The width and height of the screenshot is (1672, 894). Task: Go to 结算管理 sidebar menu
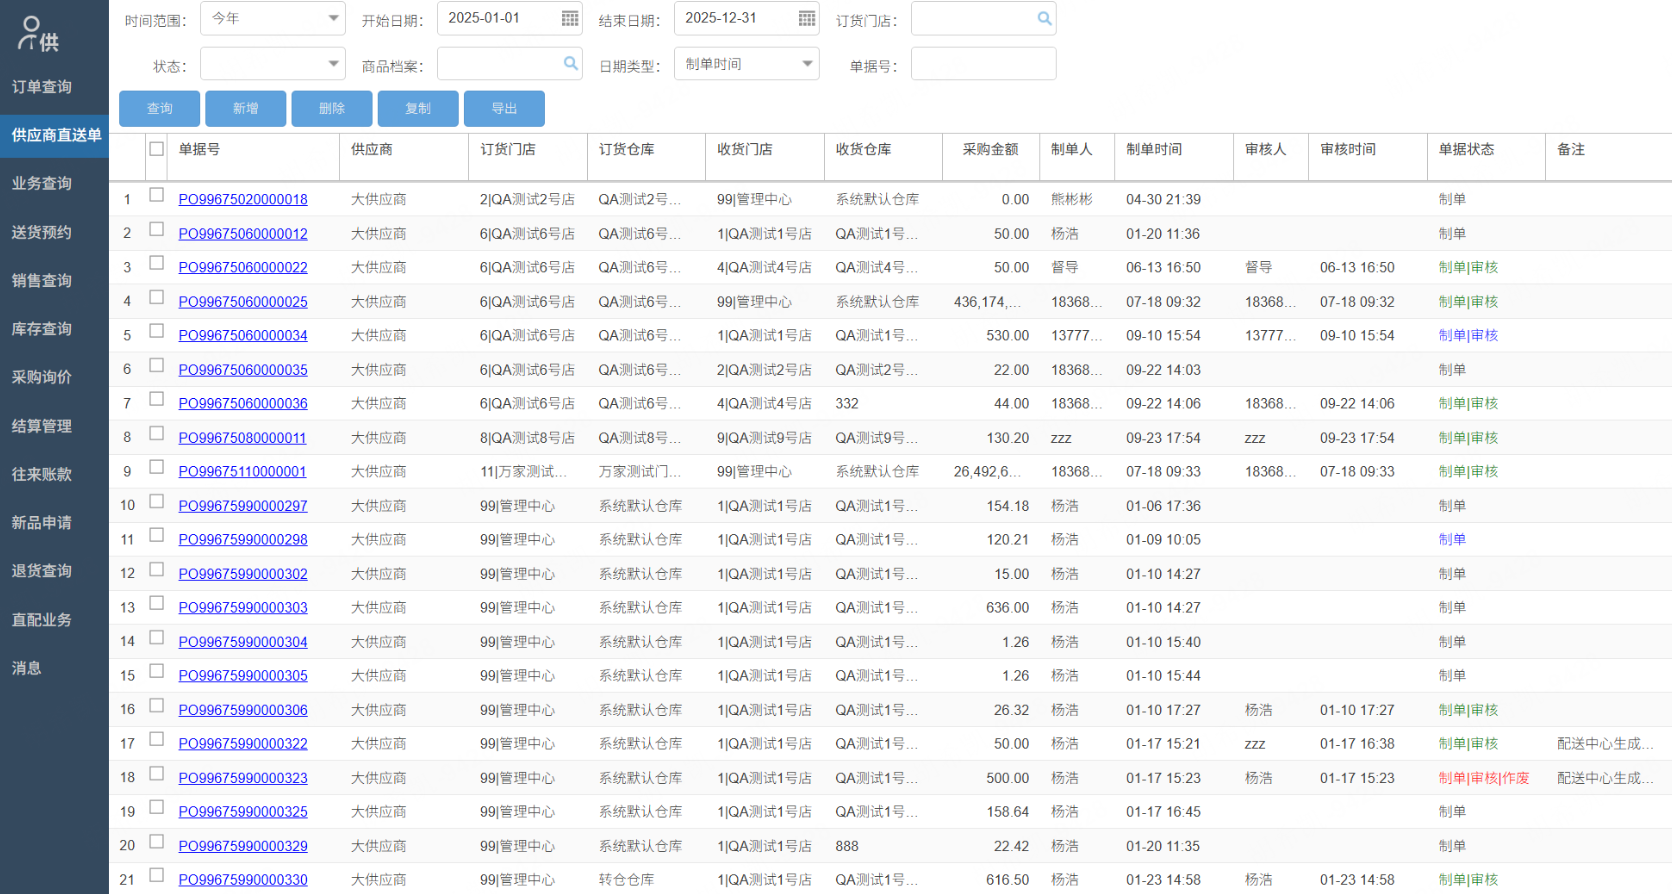point(42,426)
